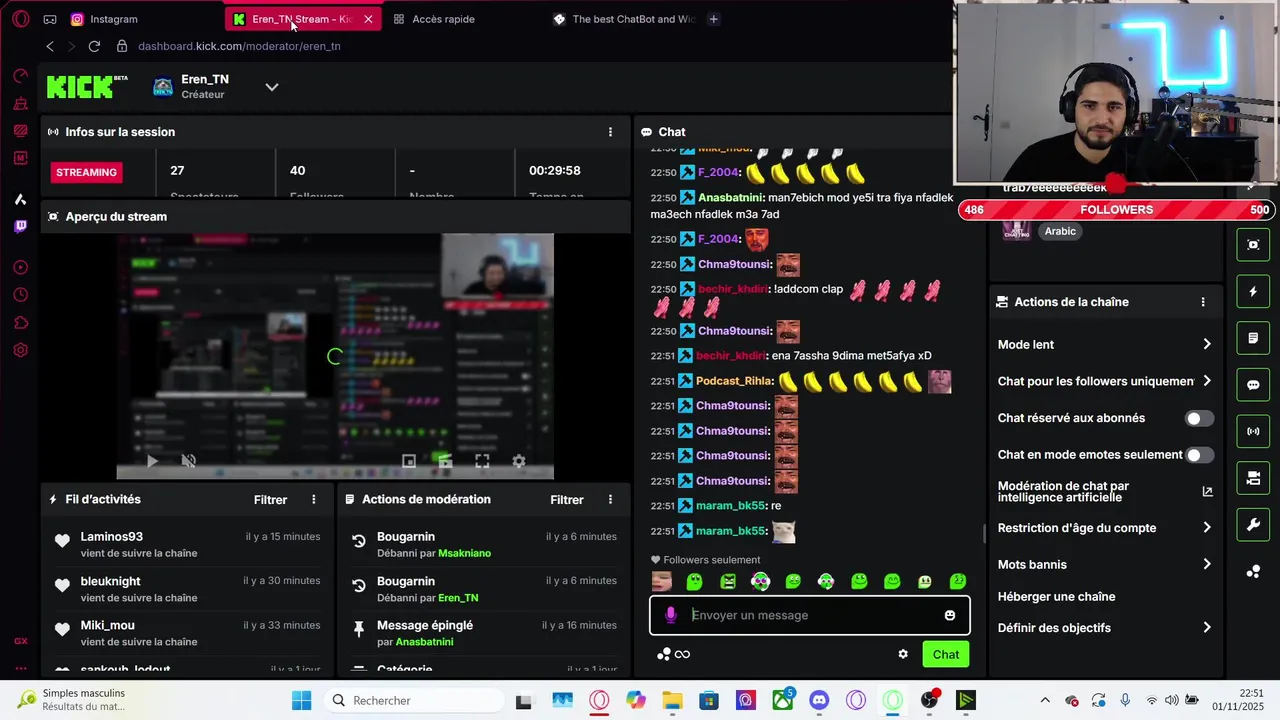Open the session info broadcast icon on right rail

coord(1253,431)
